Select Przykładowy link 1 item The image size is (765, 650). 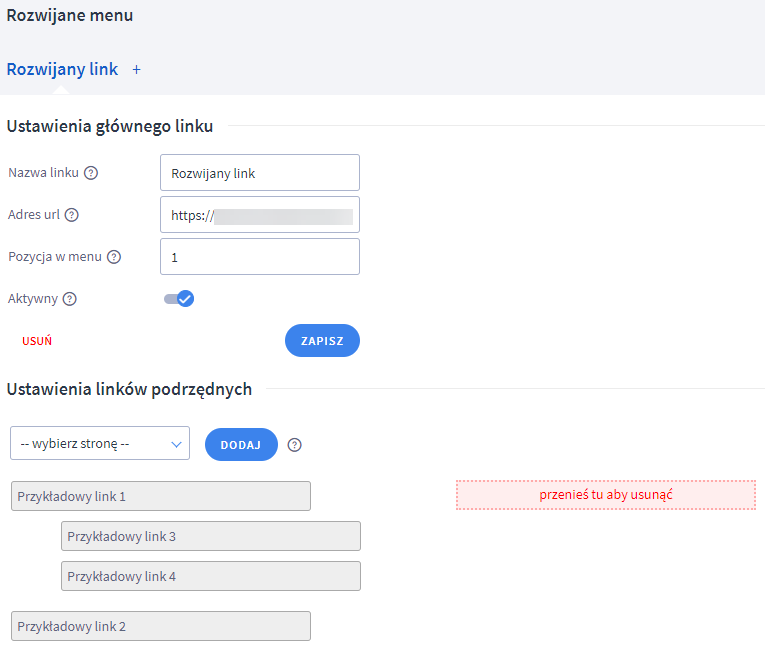point(160,497)
